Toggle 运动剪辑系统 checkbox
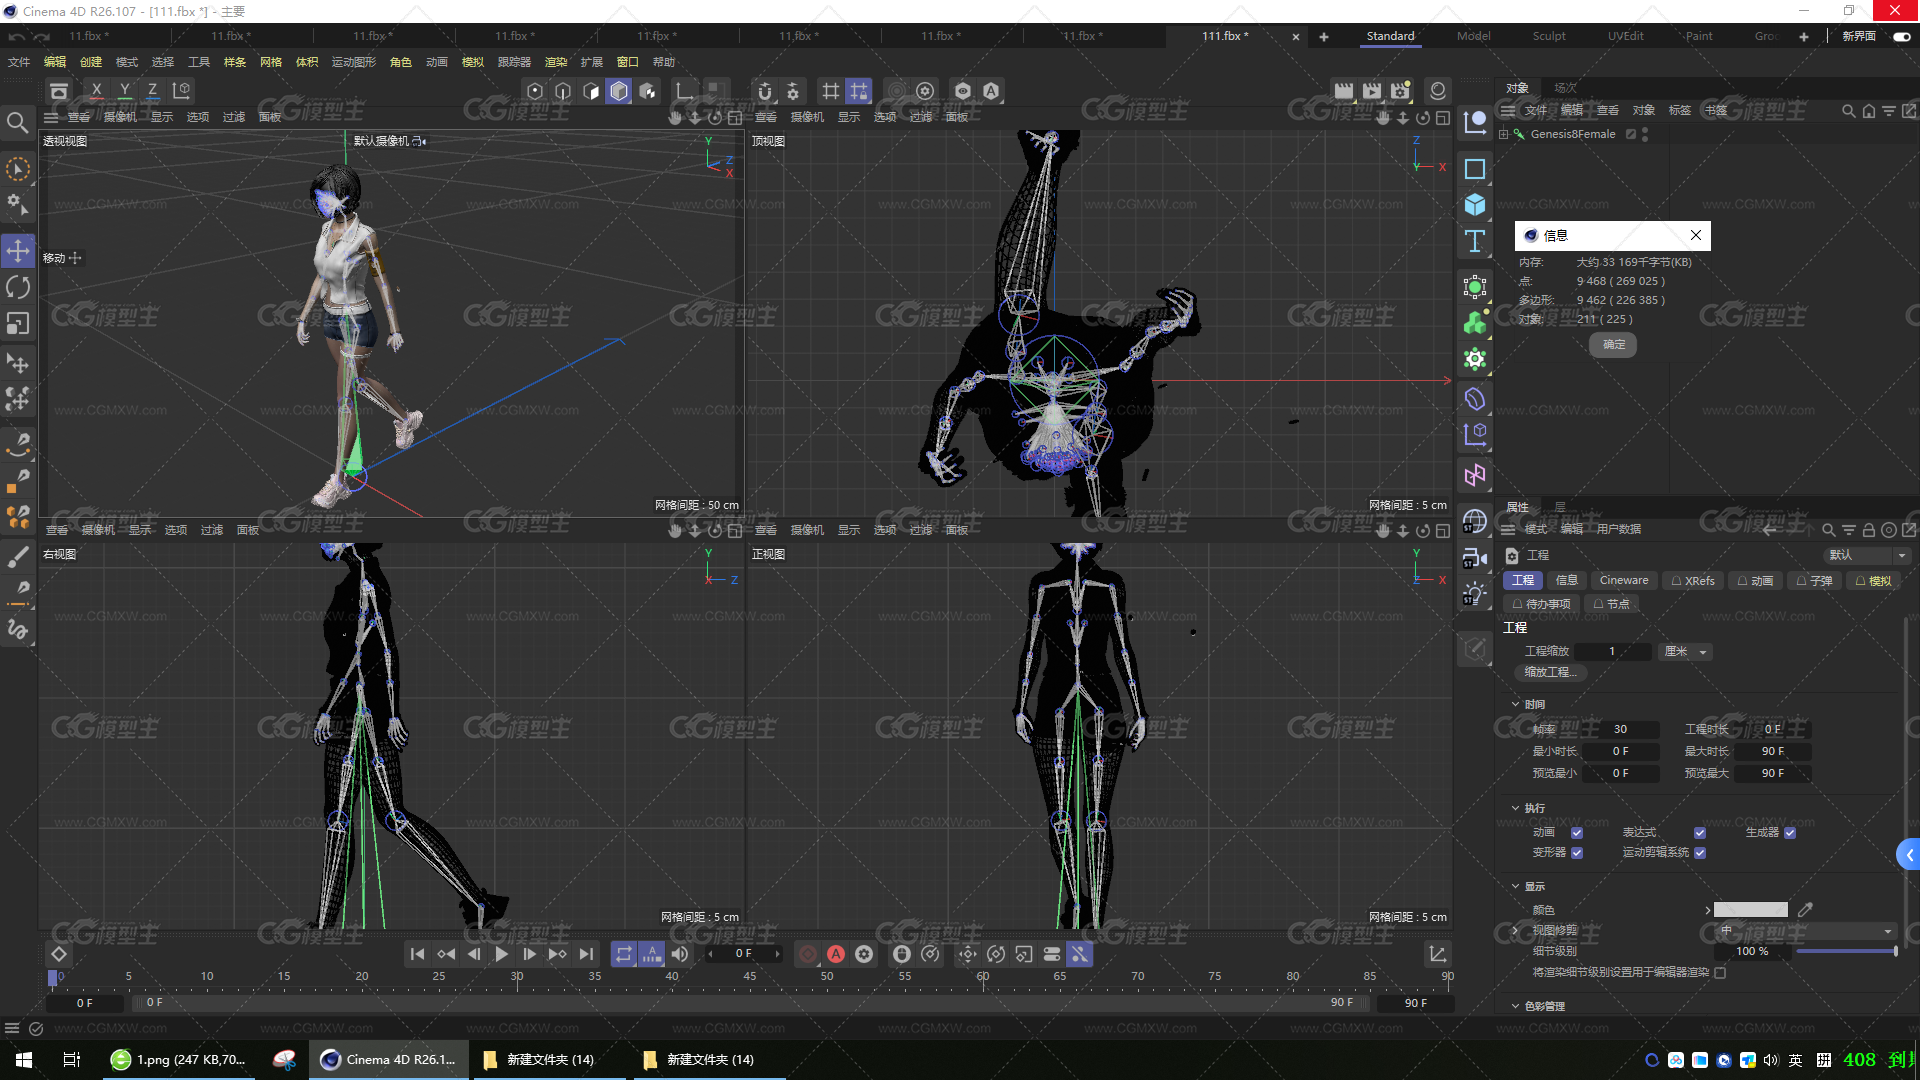The width and height of the screenshot is (1920, 1080). (x=1702, y=852)
